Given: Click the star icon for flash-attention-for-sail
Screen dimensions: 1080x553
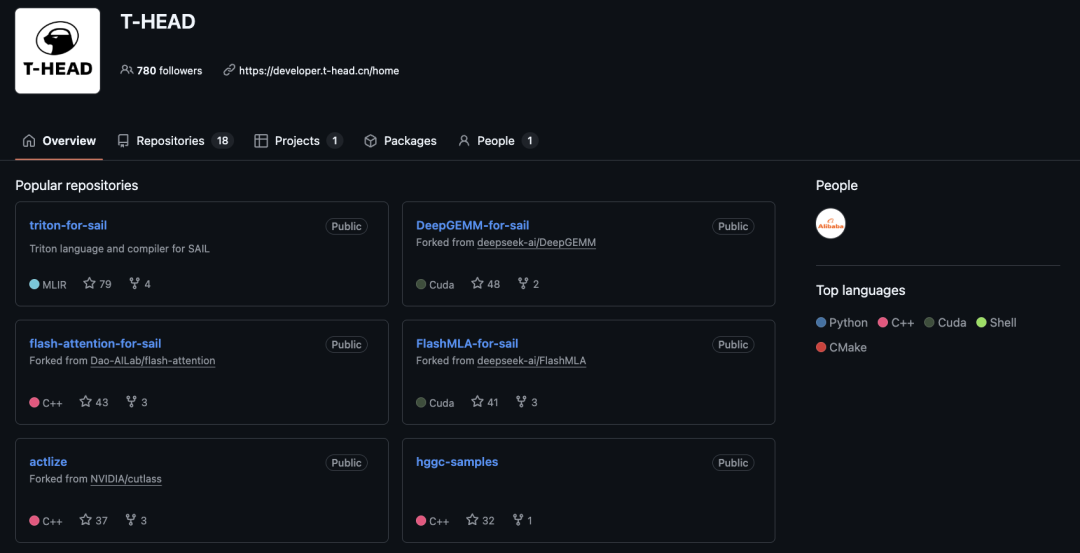Looking at the screenshot, I should 85,401.
